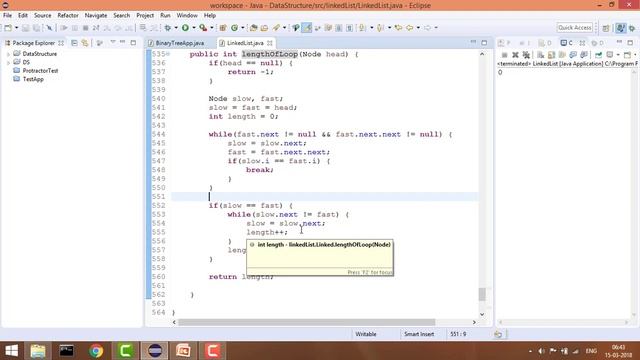Screen dimensions: 640x360
Task: Switch to the Debug perspective icon
Action: (632, 28)
